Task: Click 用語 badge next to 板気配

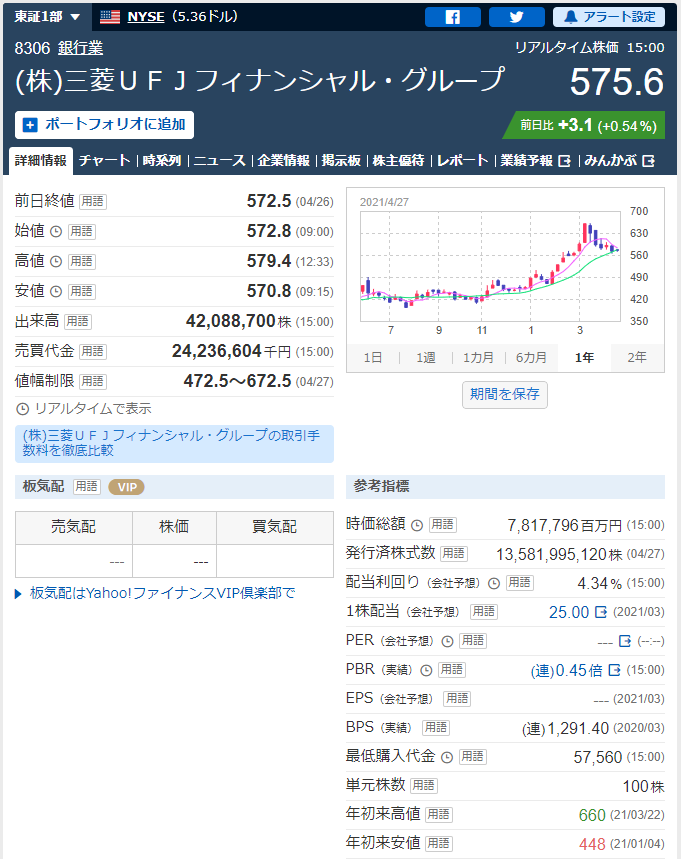Action: click(x=87, y=486)
